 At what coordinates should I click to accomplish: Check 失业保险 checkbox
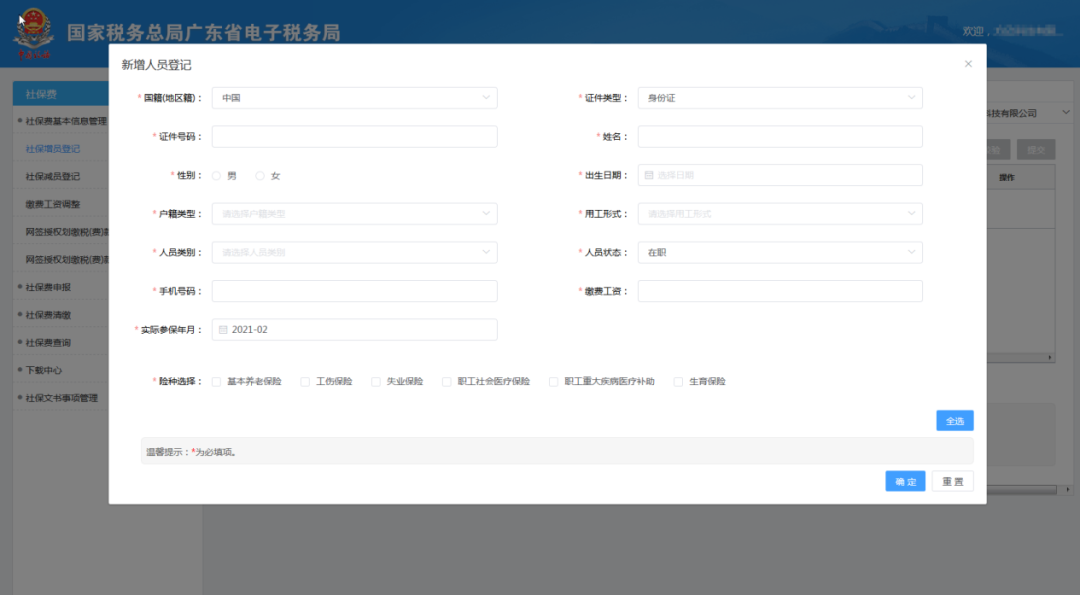(x=376, y=382)
